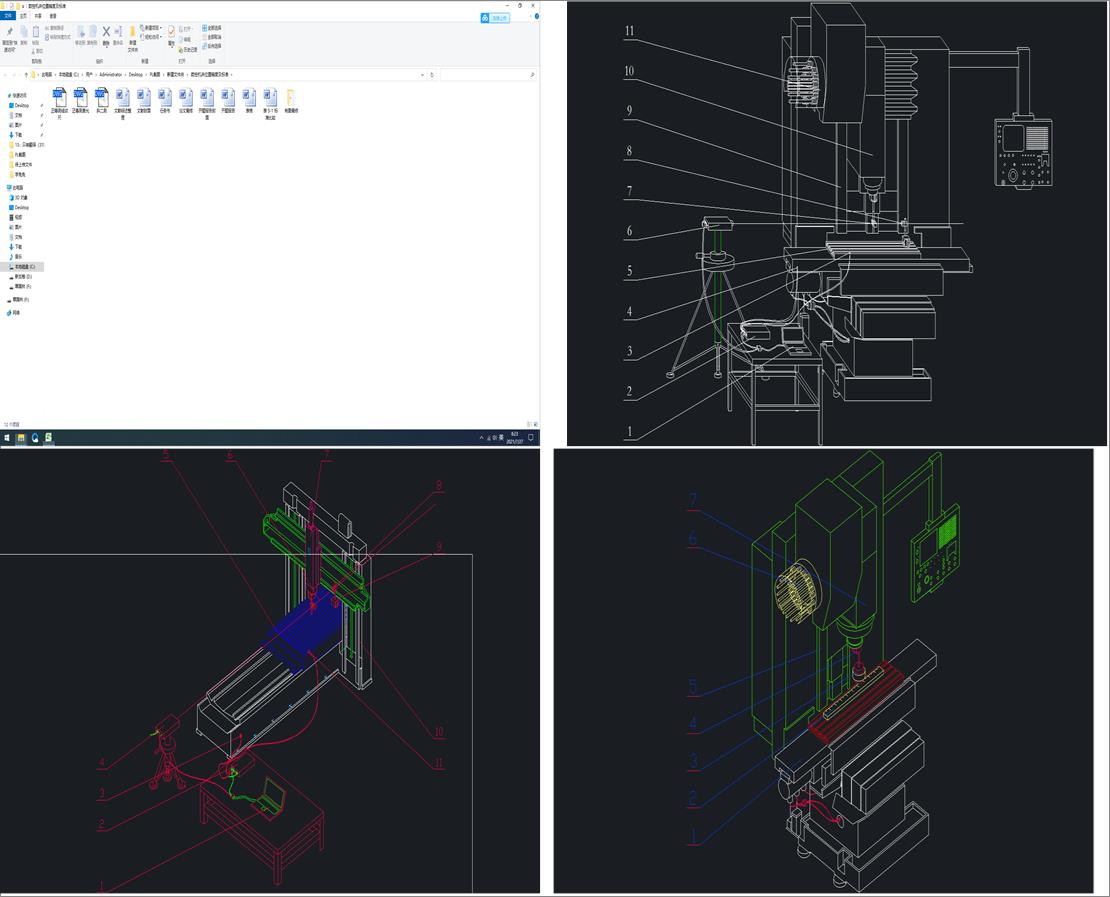Click the blue Help question mark icon

click(535, 16)
